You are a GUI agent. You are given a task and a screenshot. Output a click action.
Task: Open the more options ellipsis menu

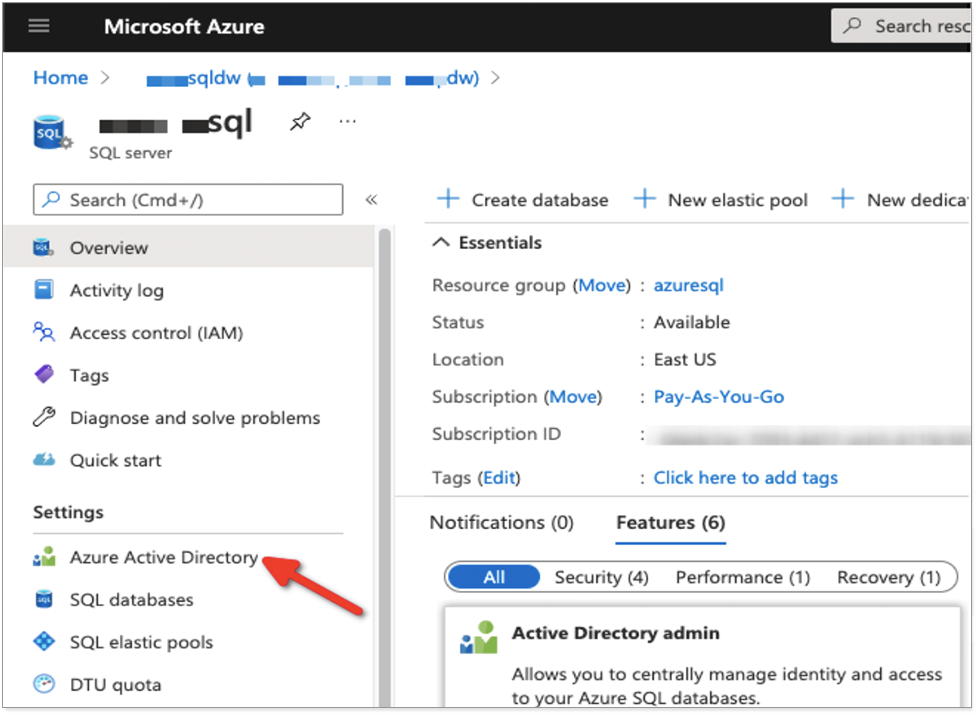point(347,120)
